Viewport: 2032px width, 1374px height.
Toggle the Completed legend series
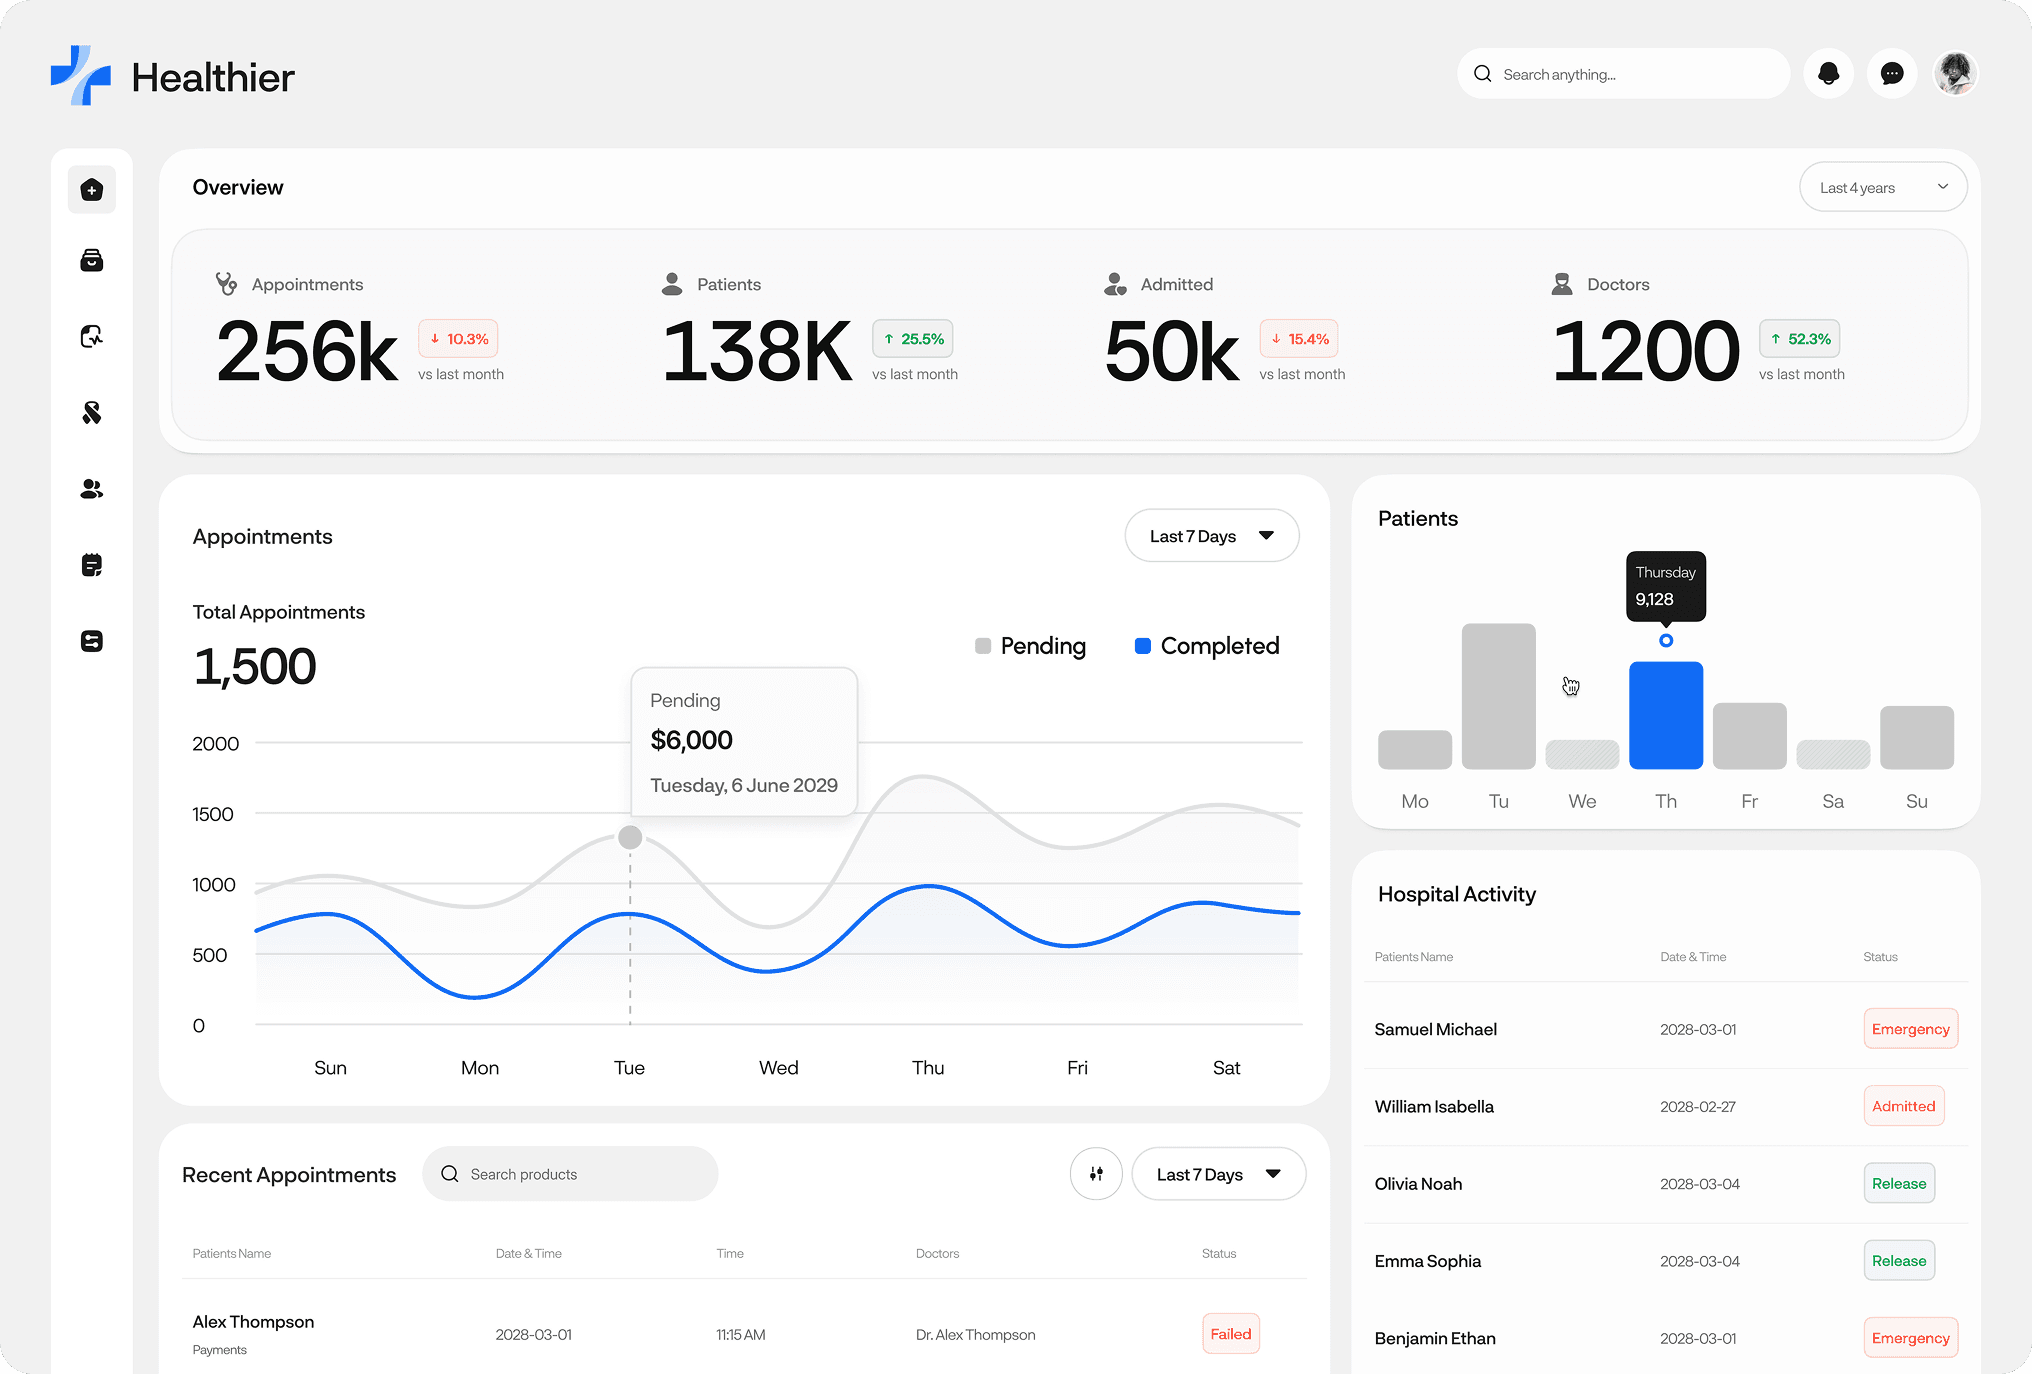(x=1207, y=646)
